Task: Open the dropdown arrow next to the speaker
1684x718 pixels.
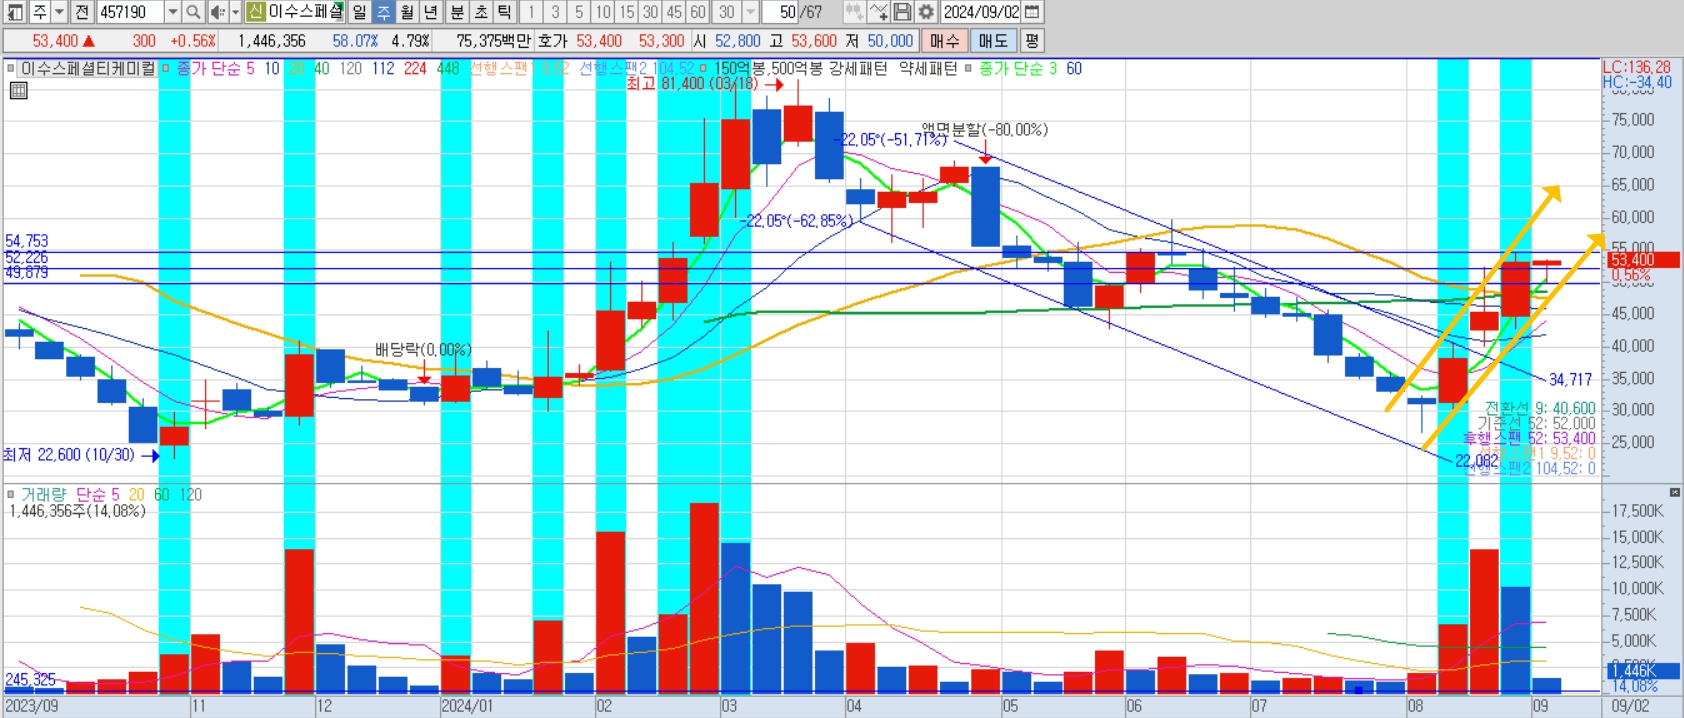Action: tap(236, 12)
